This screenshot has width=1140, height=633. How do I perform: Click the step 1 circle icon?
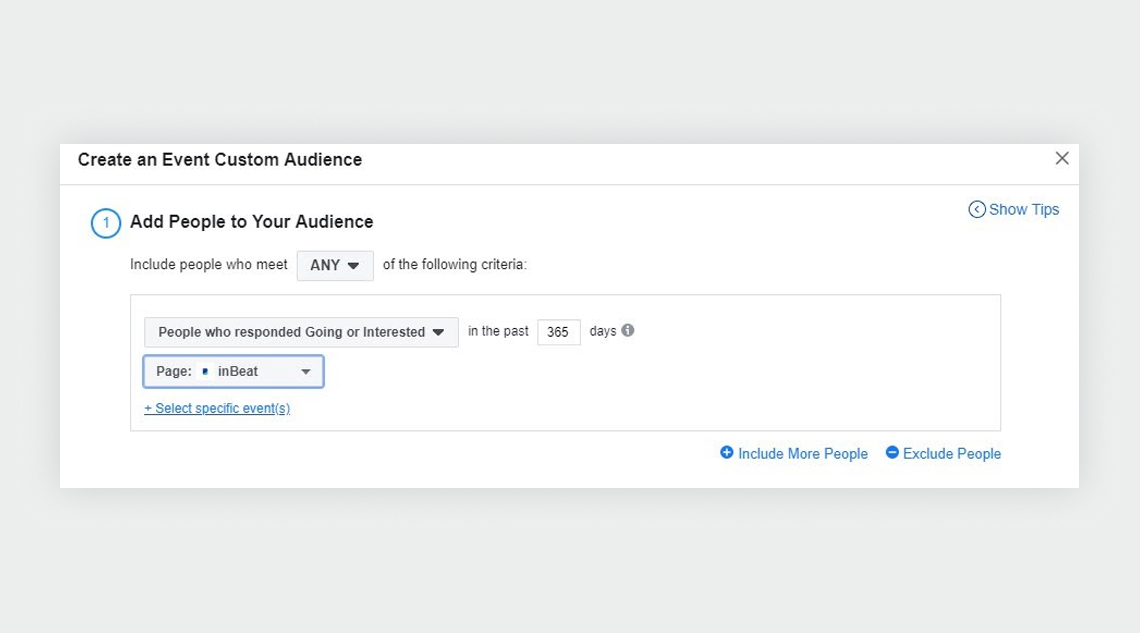point(105,223)
